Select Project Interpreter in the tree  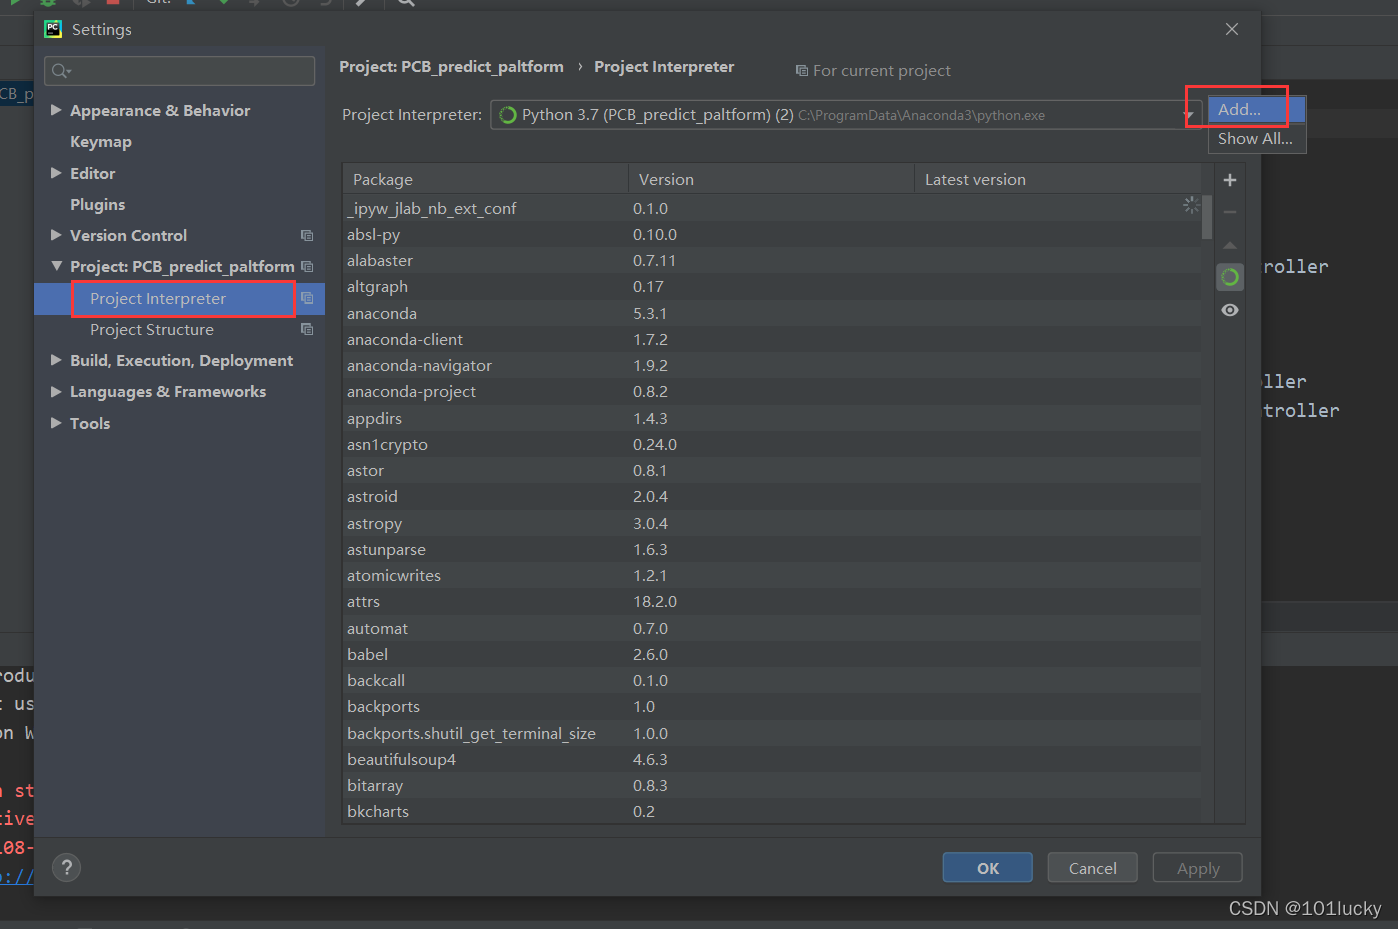click(x=158, y=298)
